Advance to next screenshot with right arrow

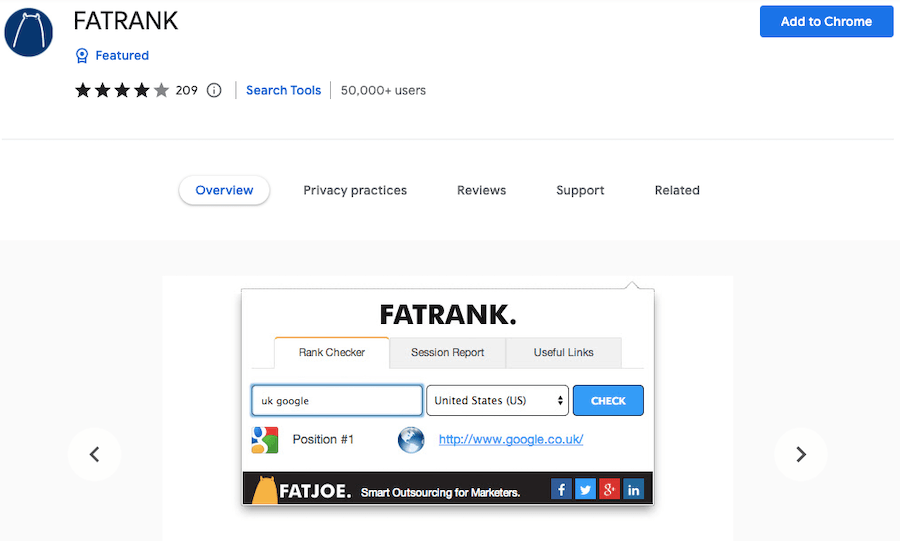point(801,454)
